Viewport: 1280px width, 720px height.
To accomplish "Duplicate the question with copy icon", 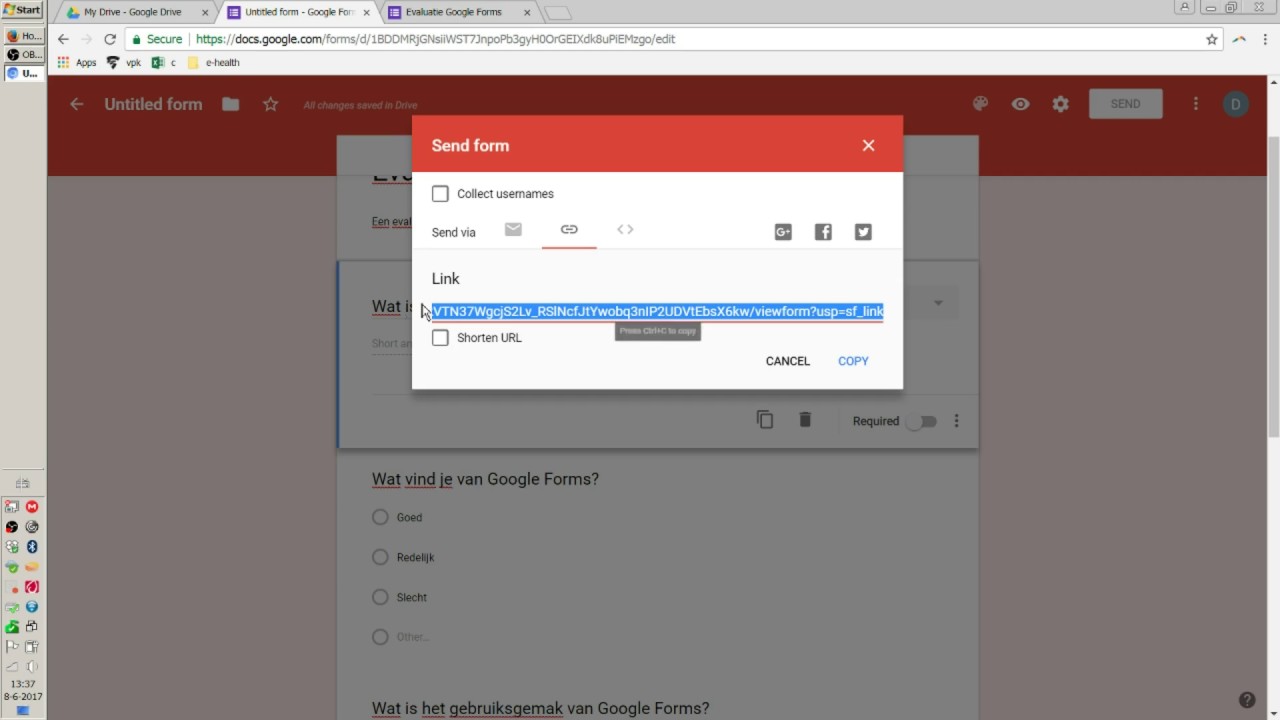I will 765,420.
